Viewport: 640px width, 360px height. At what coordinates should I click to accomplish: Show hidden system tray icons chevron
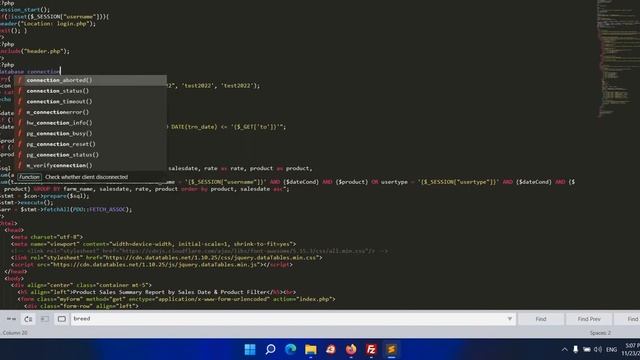(564, 349)
